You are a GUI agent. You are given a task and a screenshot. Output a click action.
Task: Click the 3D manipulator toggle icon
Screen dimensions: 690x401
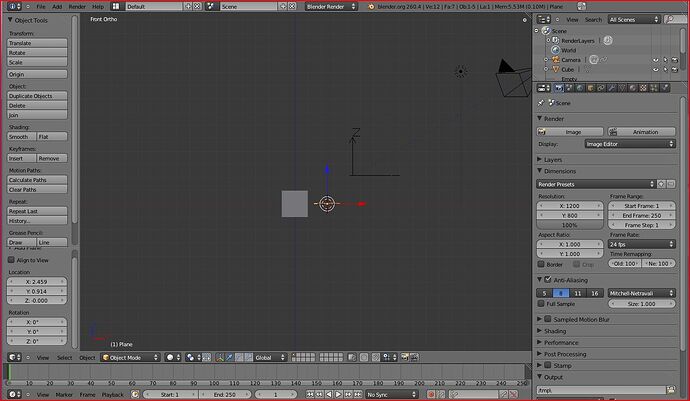[220, 357]
